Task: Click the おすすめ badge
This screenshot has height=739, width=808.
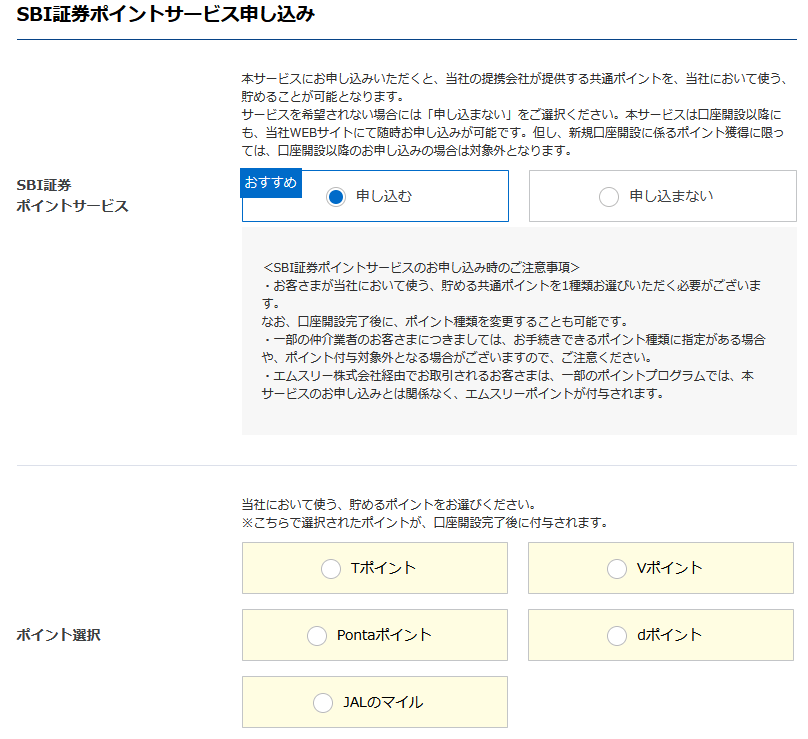Action: pos(271,183)
